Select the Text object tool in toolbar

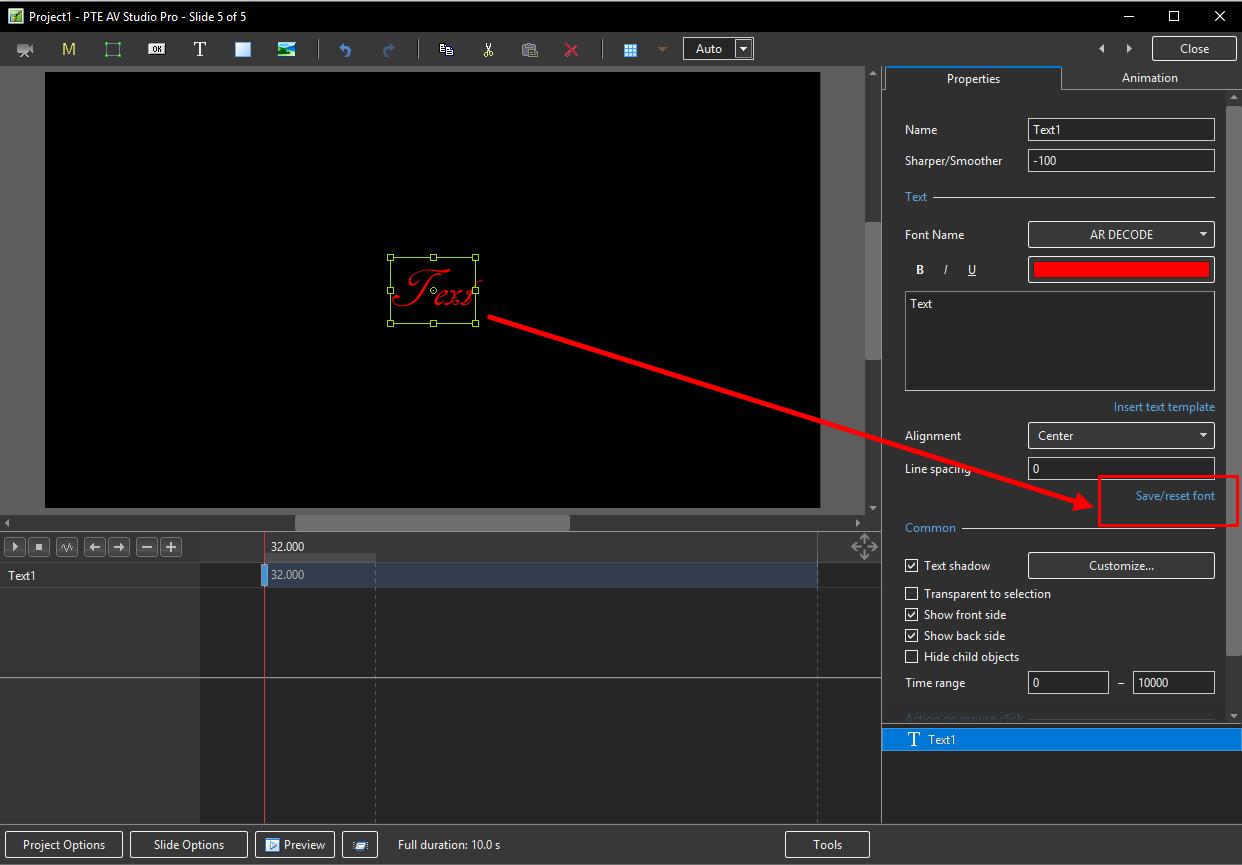click(x=200, y=49)
